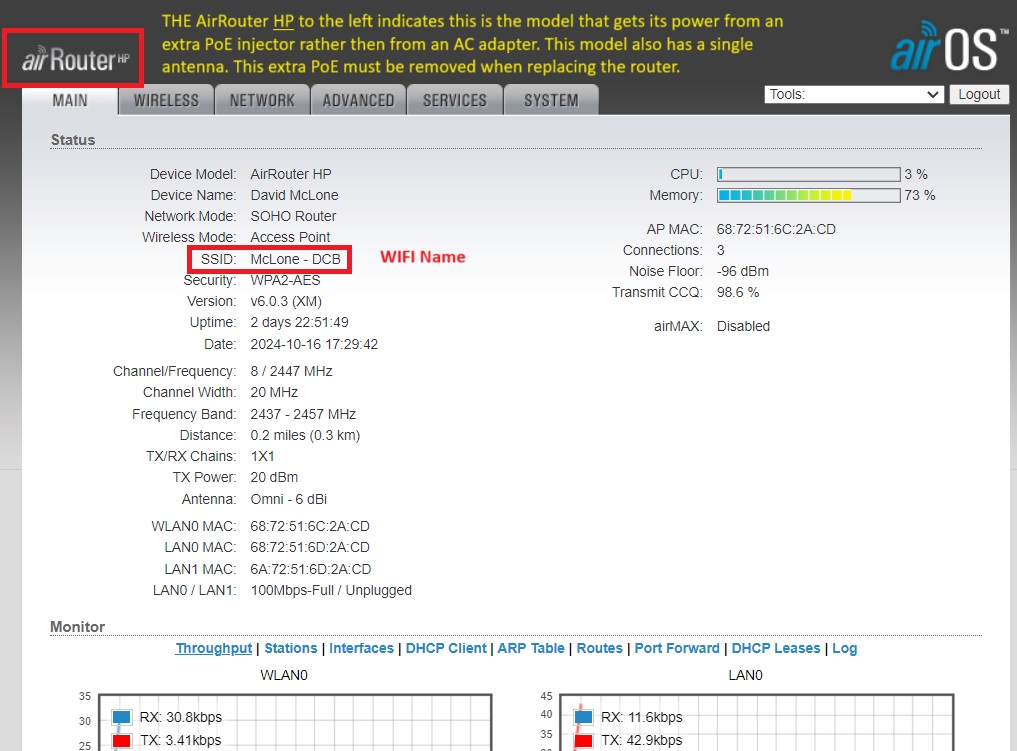Open the Port Forward link
The image size is (1017, 751).
(x=676, y=648)
